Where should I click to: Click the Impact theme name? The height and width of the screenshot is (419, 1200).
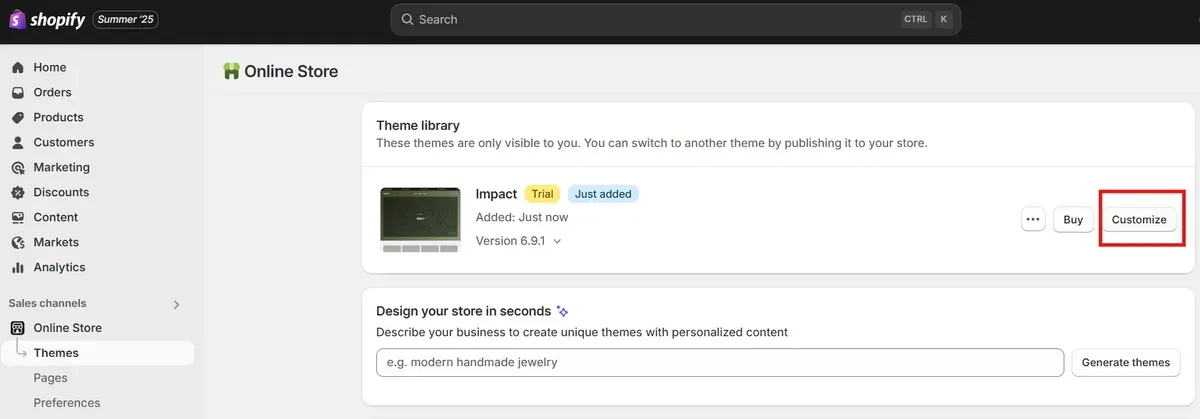pyautogui.click(x=496, y=194)
